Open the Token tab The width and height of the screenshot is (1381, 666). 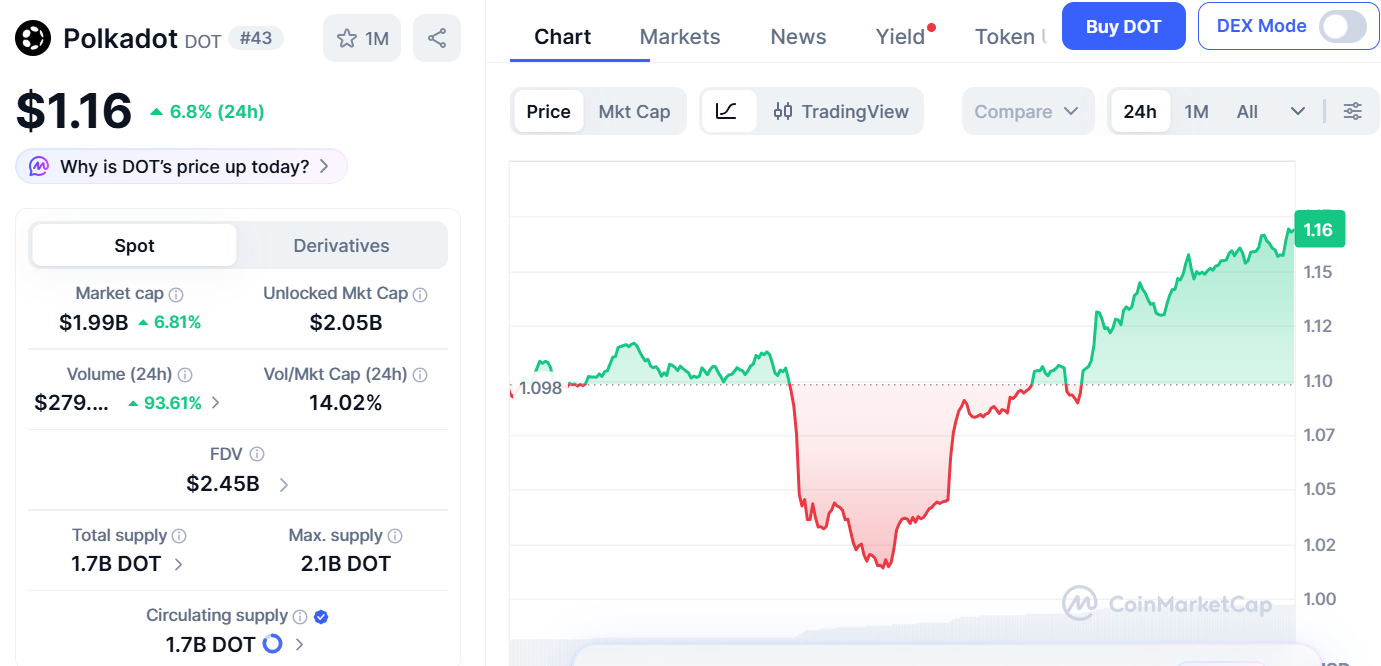click(1011, 37)
